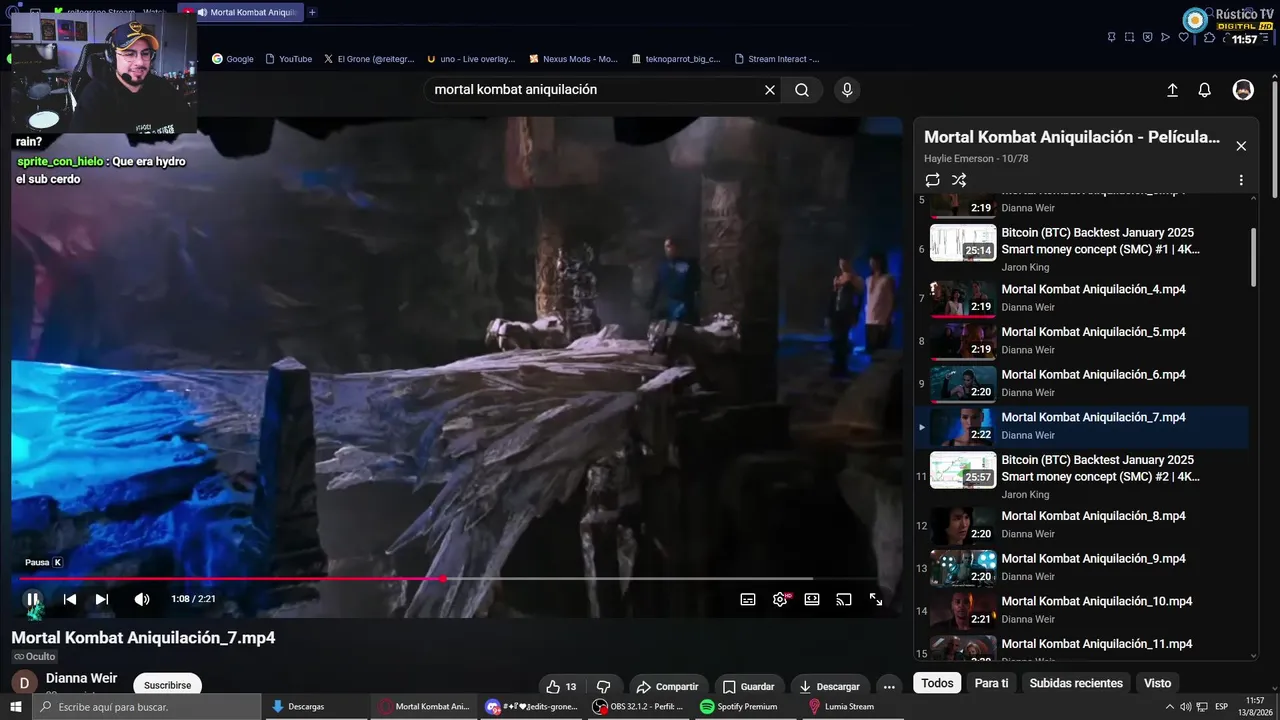Open the teknoparrot bookmark
This screenshot has height=720, width=1280.
[676, 59]
